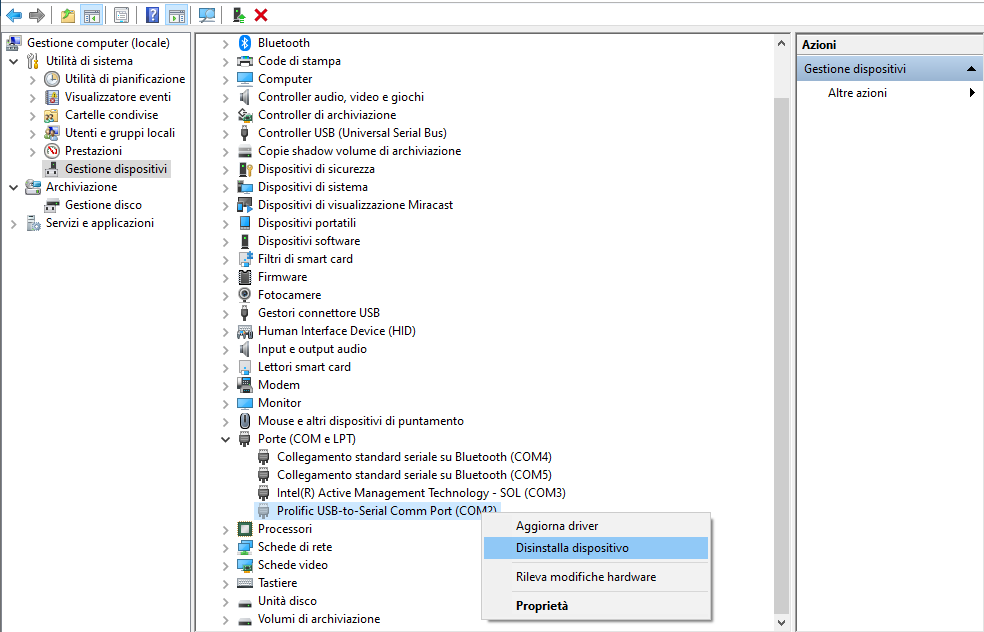This screenshot has width=984, height=632.
Task: Open Proprietà from the context menu
Action: coord(596,606)
